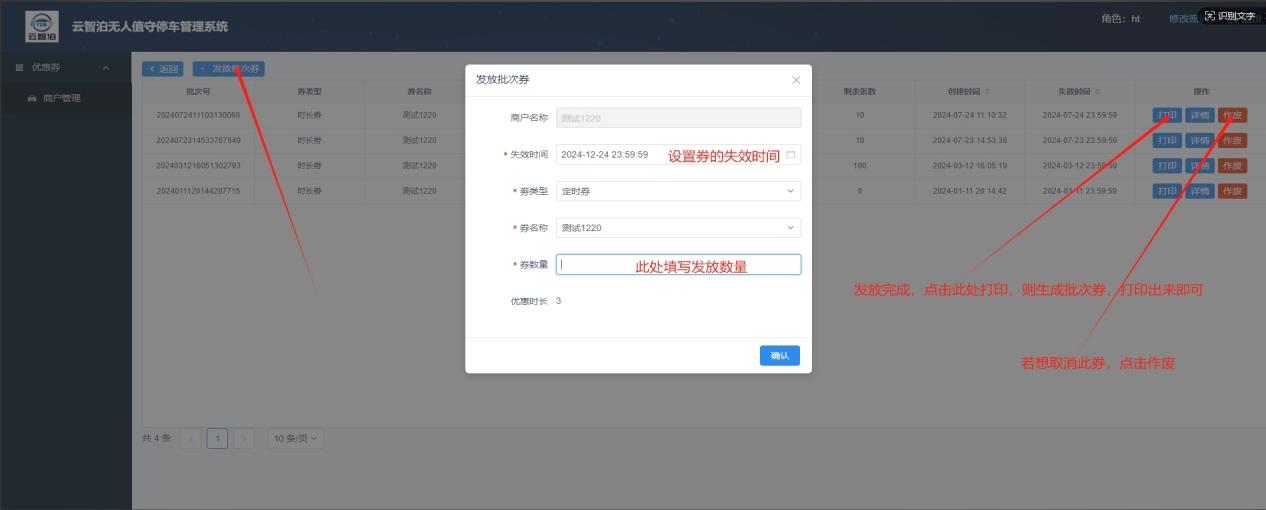This screenshot has height=510, width=1266.
Task: Click the 剩余张数 column header
Action: pyautogui.click(x=860, y=92)
